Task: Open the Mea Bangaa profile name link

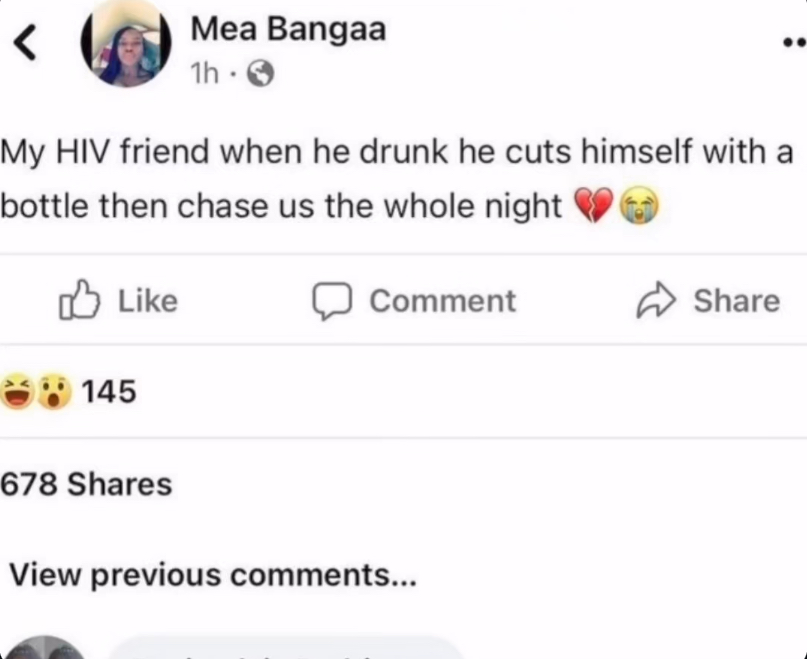Action: tap(288, 30)
